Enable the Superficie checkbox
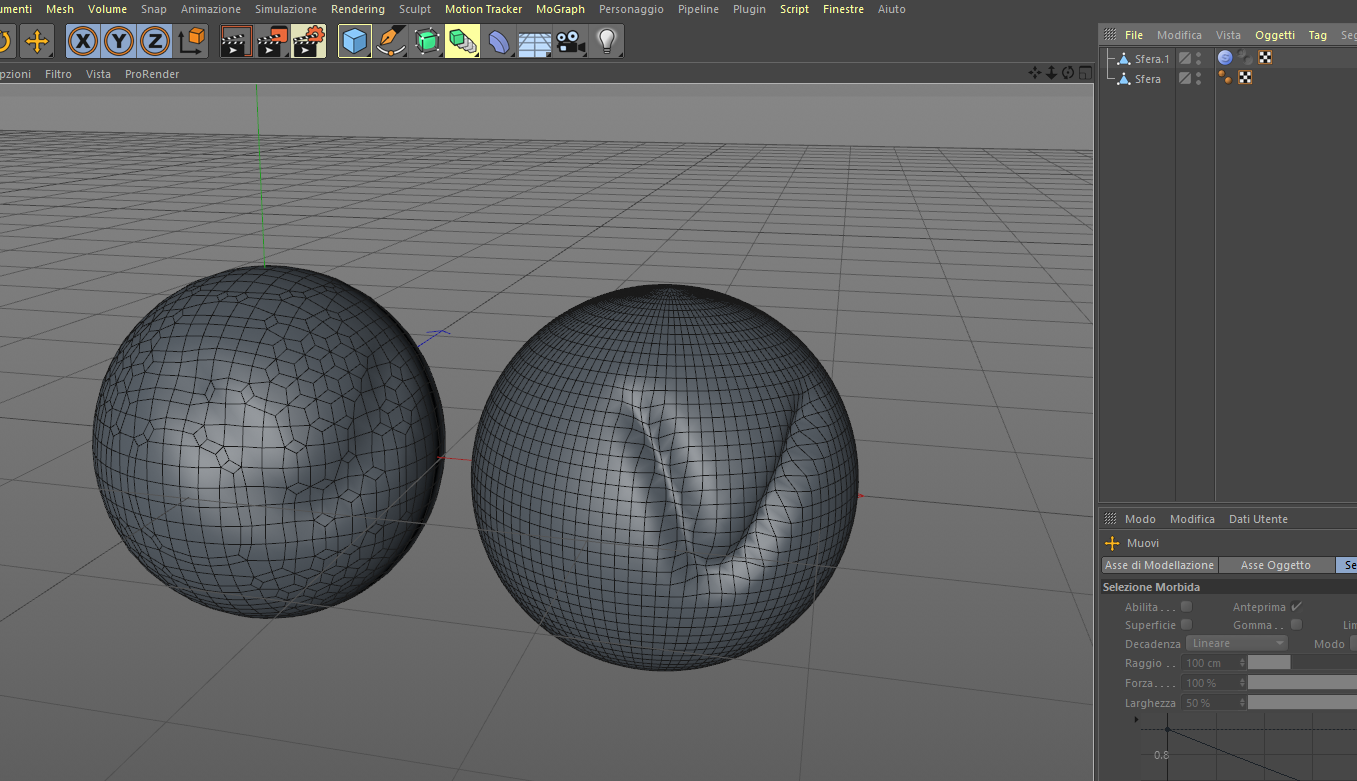The height and width of the screenshot is (781, 1357). click(x=1186, y=625)
